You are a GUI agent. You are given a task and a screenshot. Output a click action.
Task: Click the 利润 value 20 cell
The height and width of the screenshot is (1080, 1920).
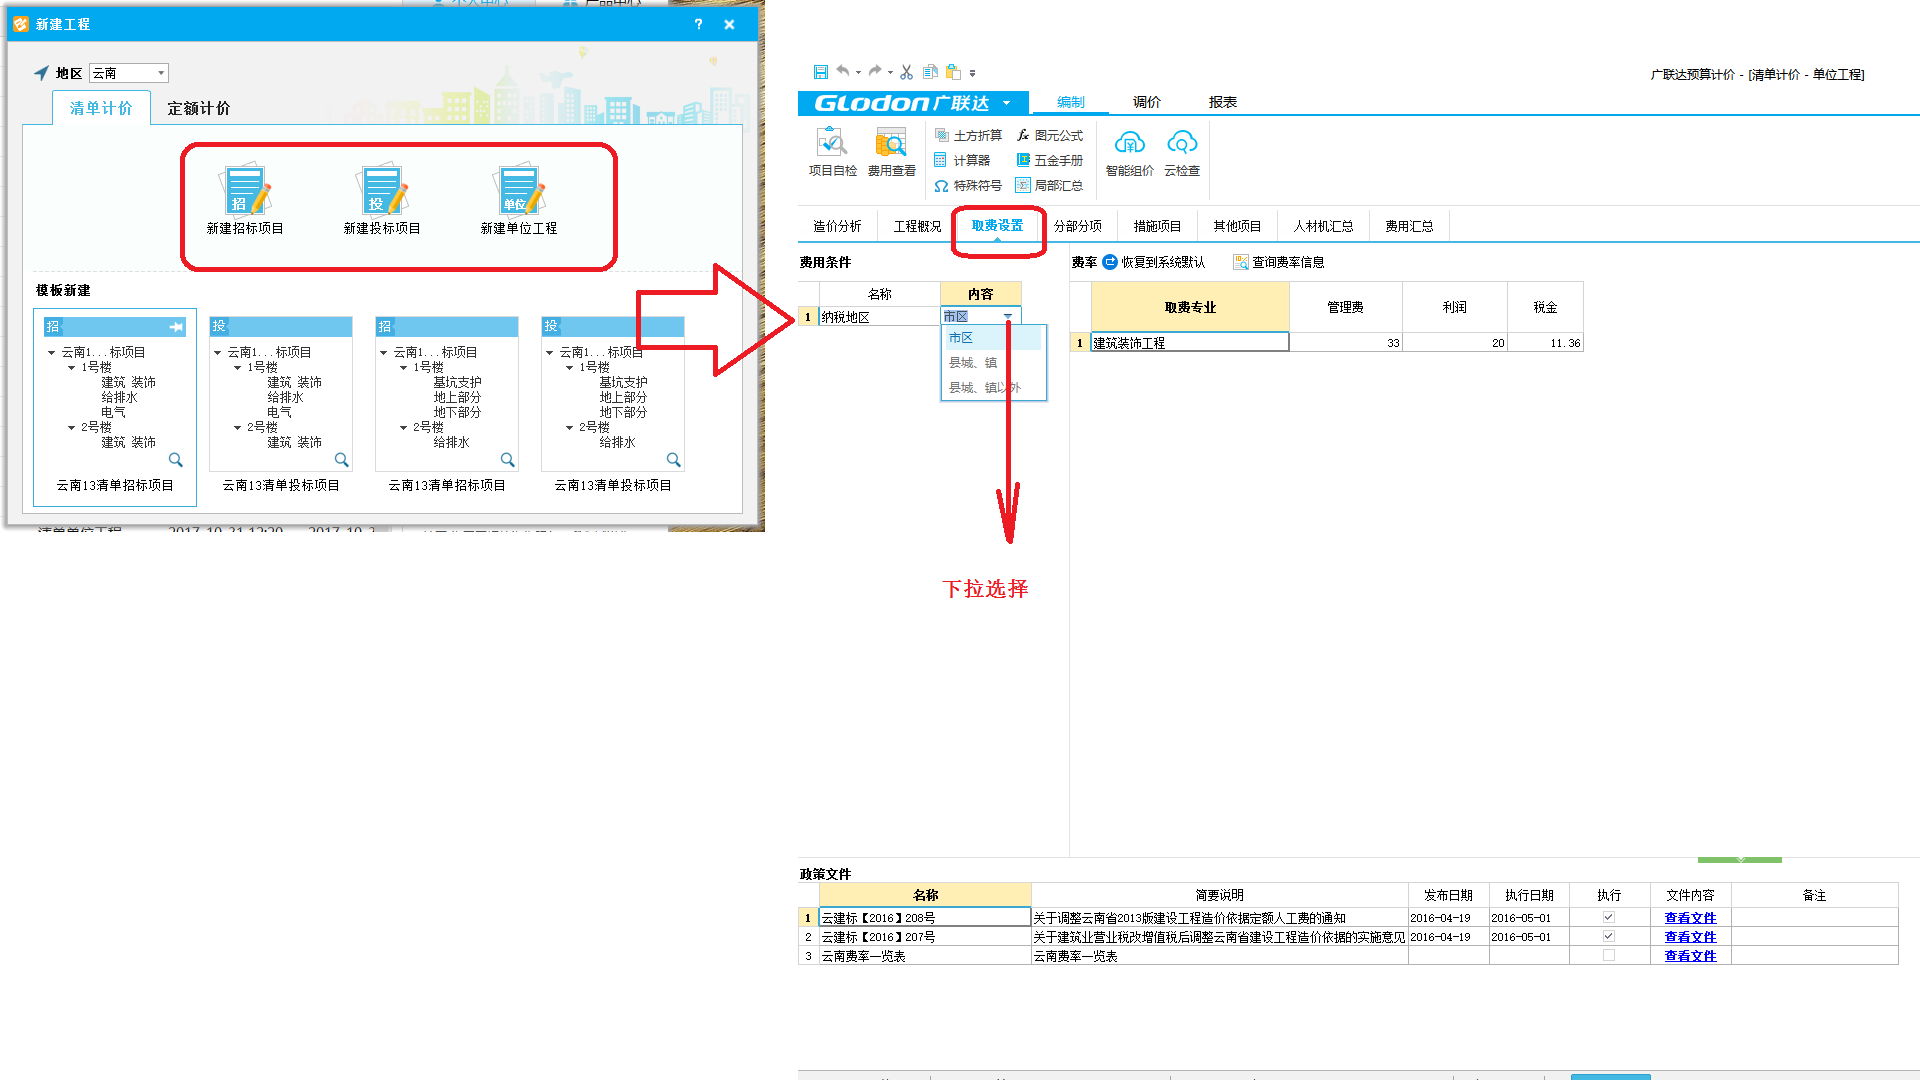pyautogui.click(x=1455, y=342)
